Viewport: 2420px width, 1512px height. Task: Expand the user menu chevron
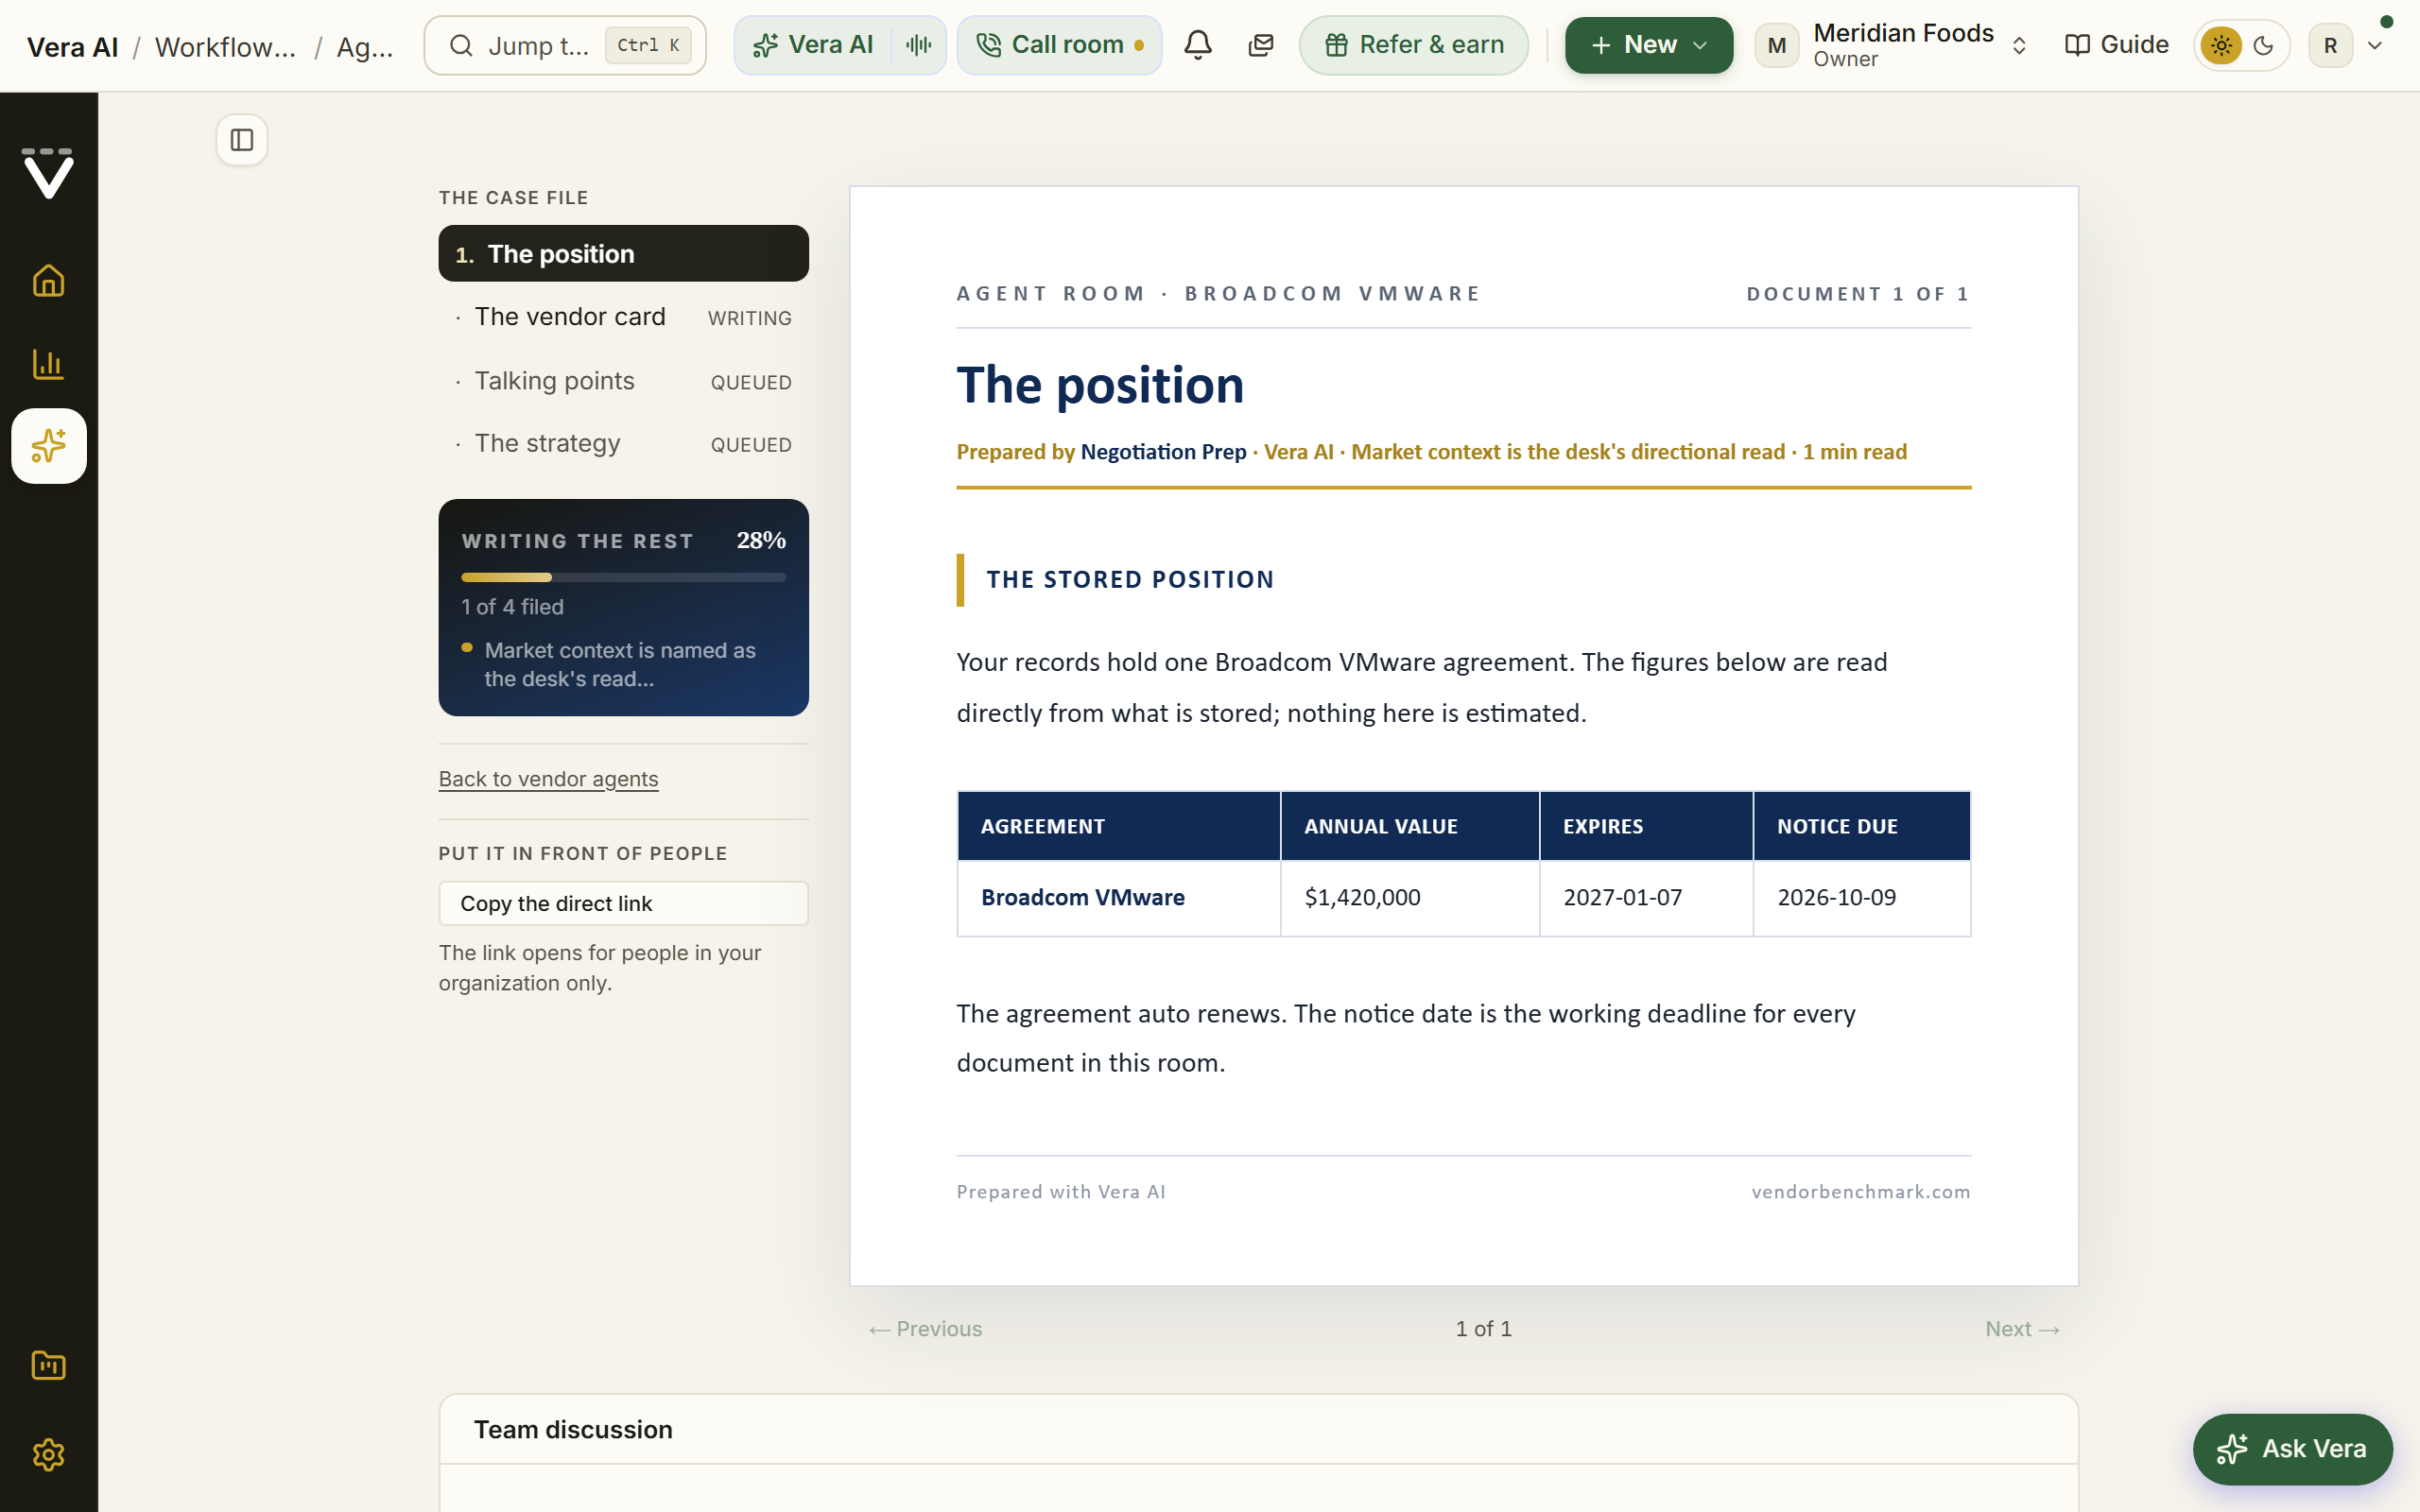tap(2375, 45)
